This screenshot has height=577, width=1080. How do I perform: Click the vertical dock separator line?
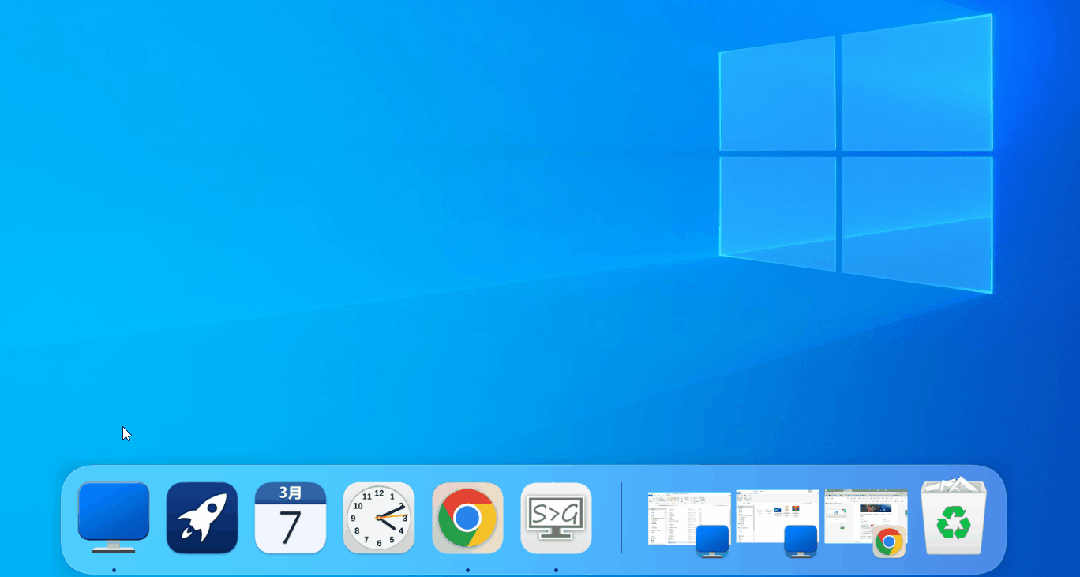tap(621, 517)
